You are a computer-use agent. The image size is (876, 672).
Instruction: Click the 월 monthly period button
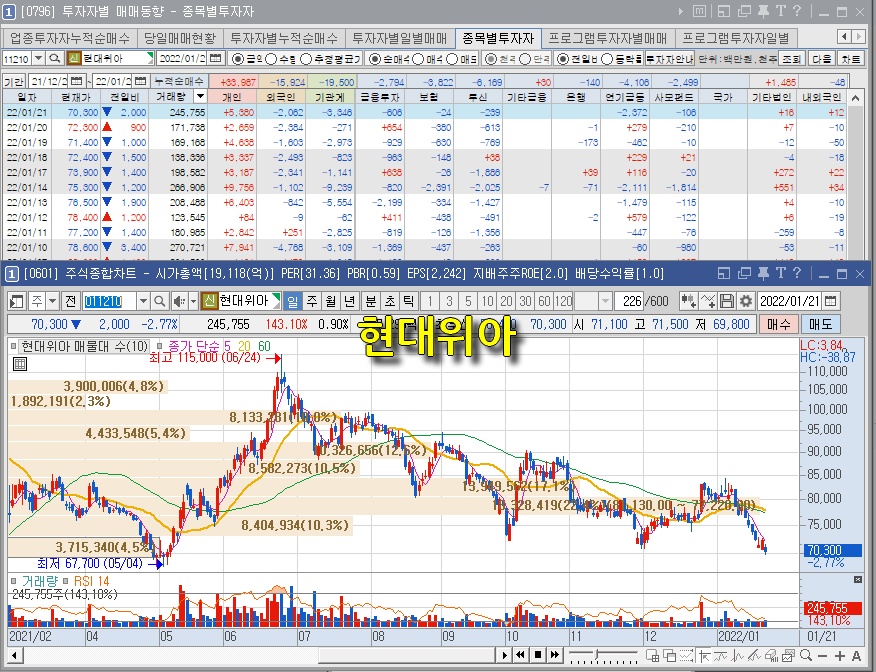pyautogui.click(x=331, y=302)
